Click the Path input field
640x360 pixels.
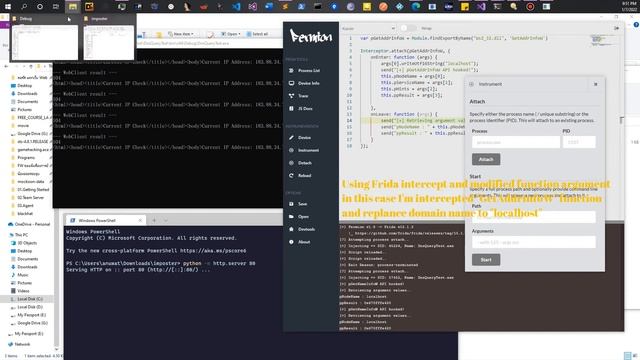pos(533,217)
